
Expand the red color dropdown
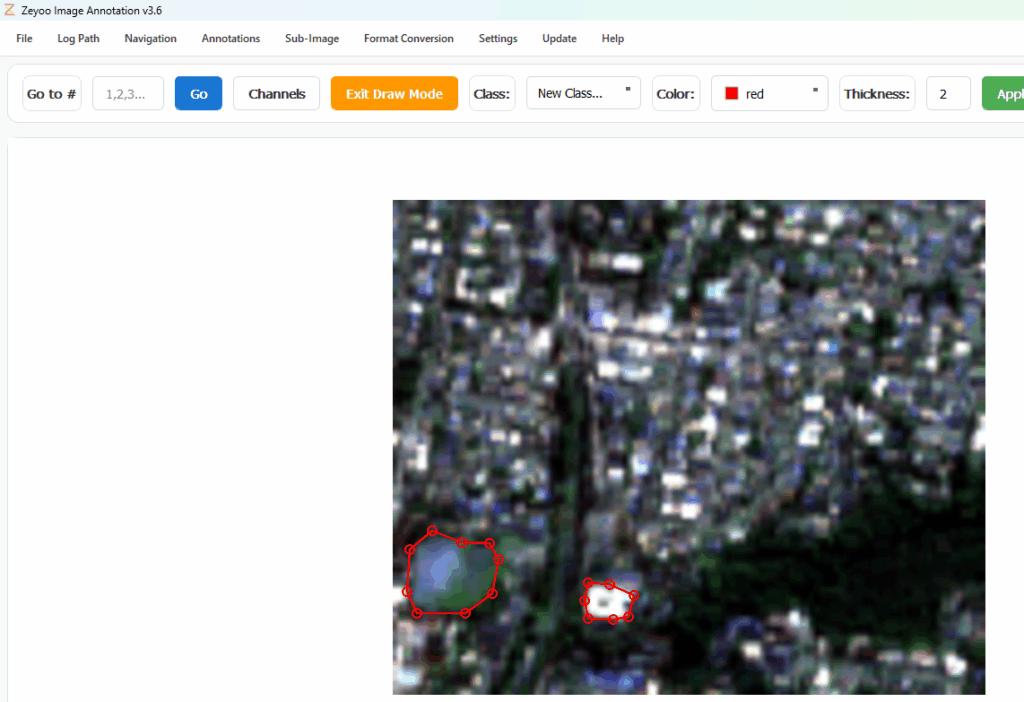(x=769, y=94)
